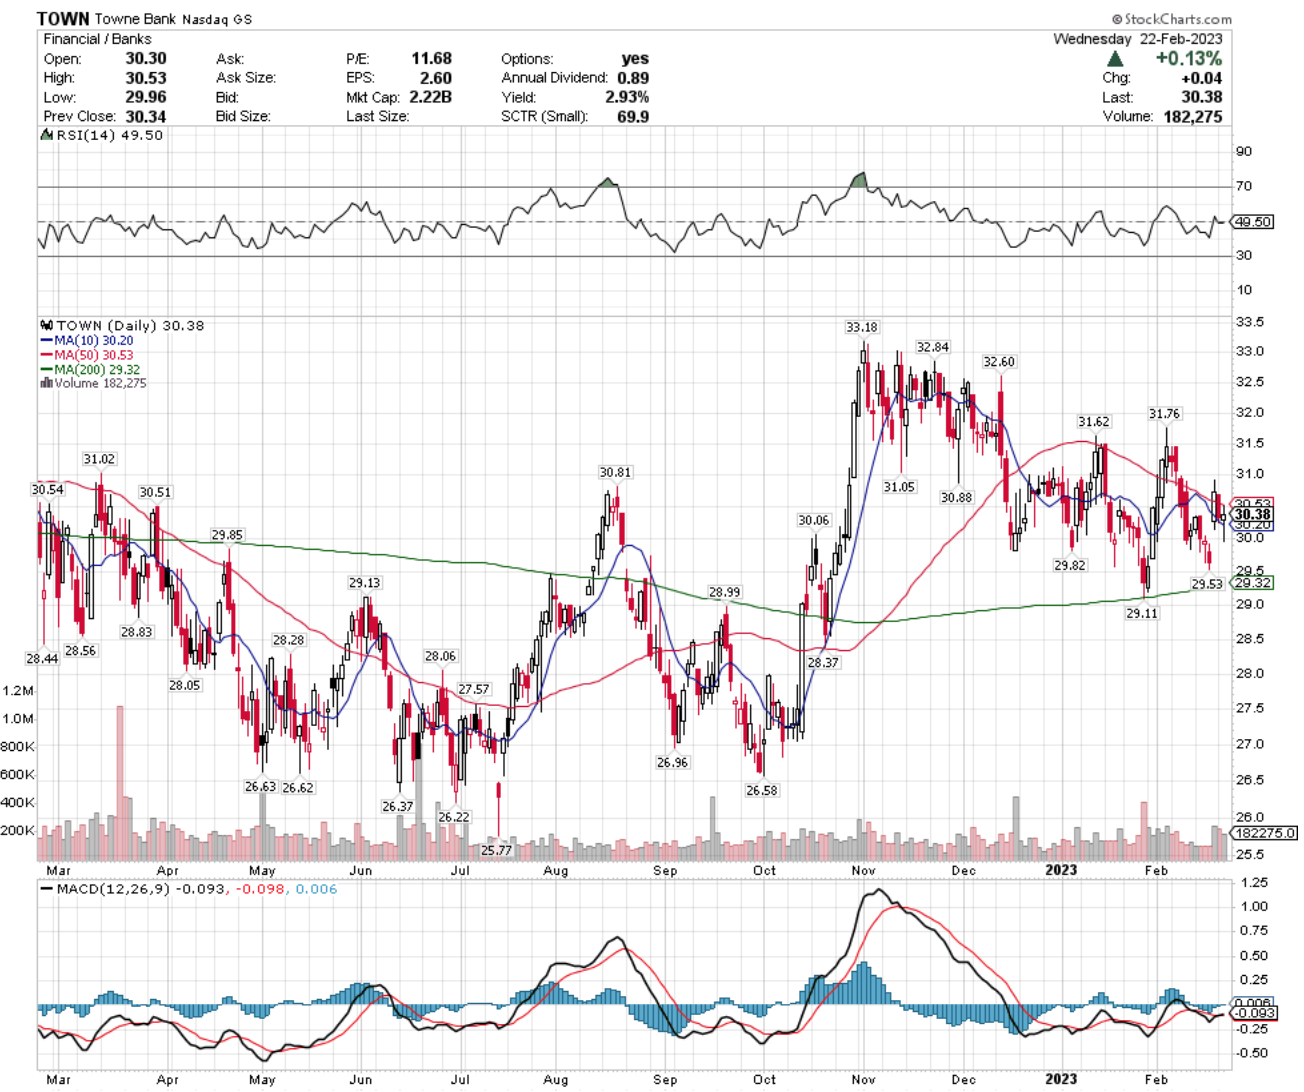
Task: Click the 'RSI(14) 49.50' indicator label
Action: coord(108,135)
